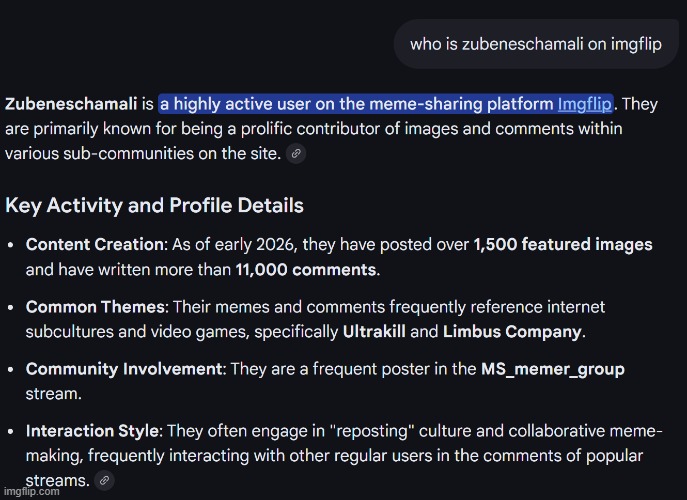This screenshot has width=687, height=500.
Task: Click the 'Interaction Style' bullet label
Action: click(92, 431)
